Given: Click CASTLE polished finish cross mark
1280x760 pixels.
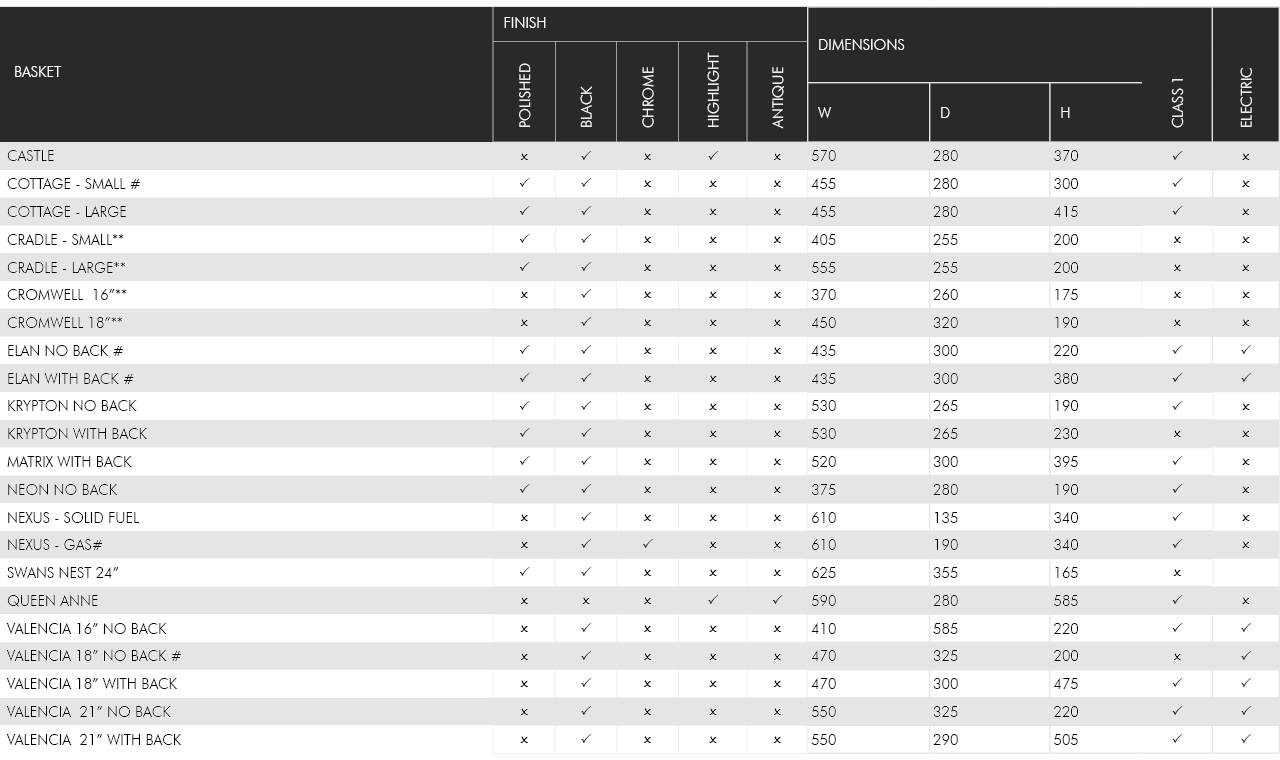Looking at the screenshot, I should point(524,157).
